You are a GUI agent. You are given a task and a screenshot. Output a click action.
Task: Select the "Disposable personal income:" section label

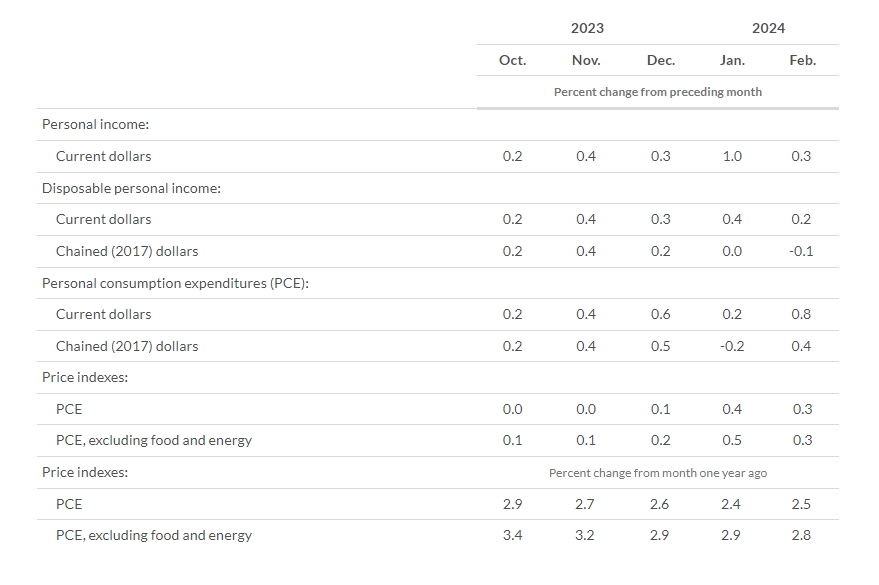[131, 187]
